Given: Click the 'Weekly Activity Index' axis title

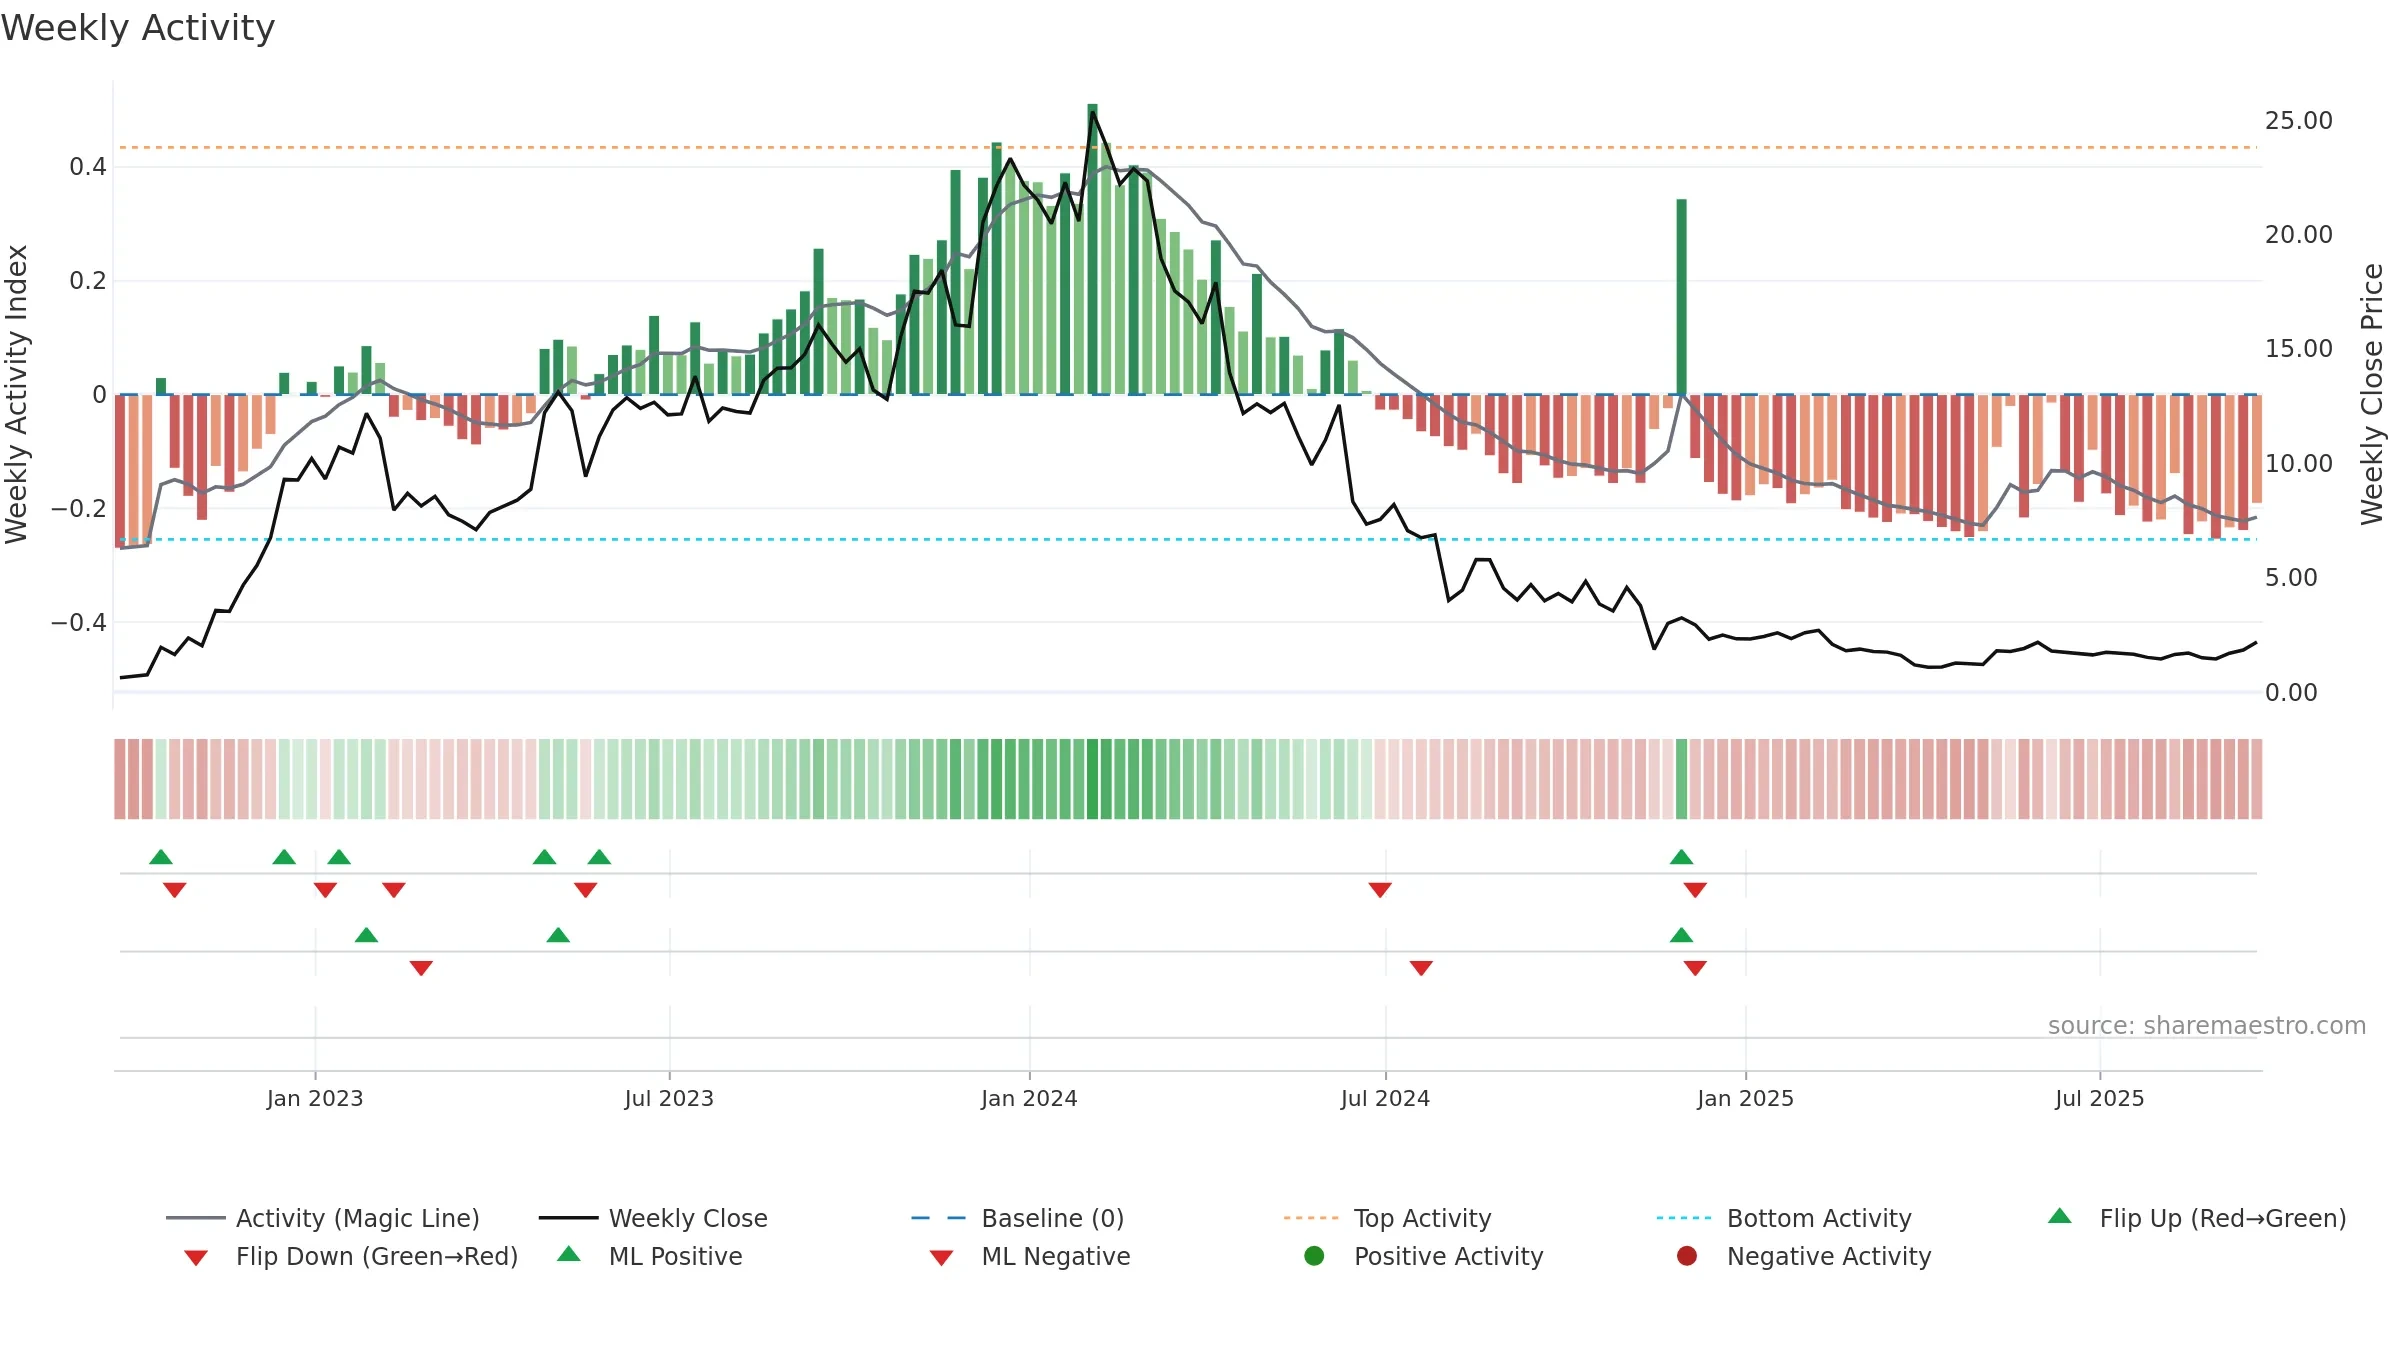Looking at the screenshot, I should click(16, 395).
